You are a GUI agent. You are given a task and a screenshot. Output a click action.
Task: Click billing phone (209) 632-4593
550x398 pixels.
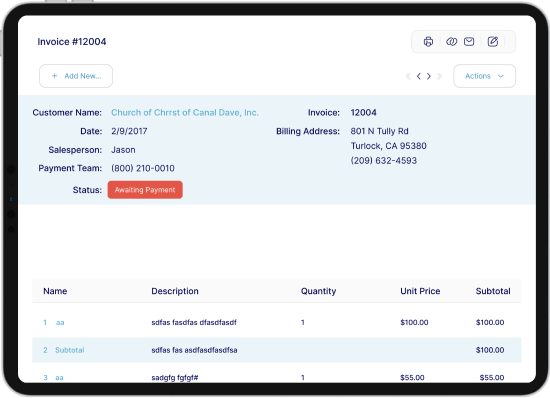pyautogui.click(x=384, y=161)
